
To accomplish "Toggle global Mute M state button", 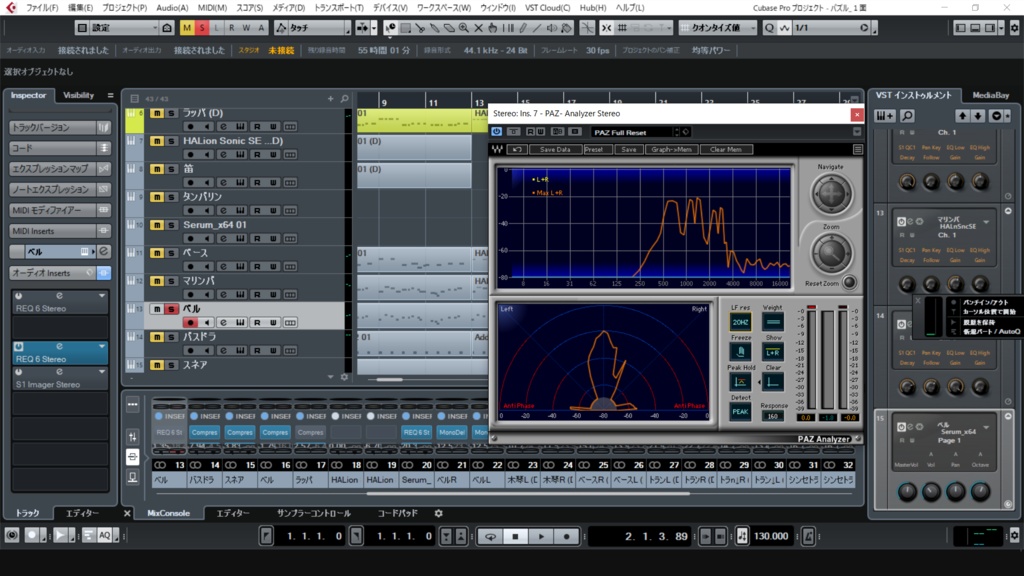I will coord(187,28).
